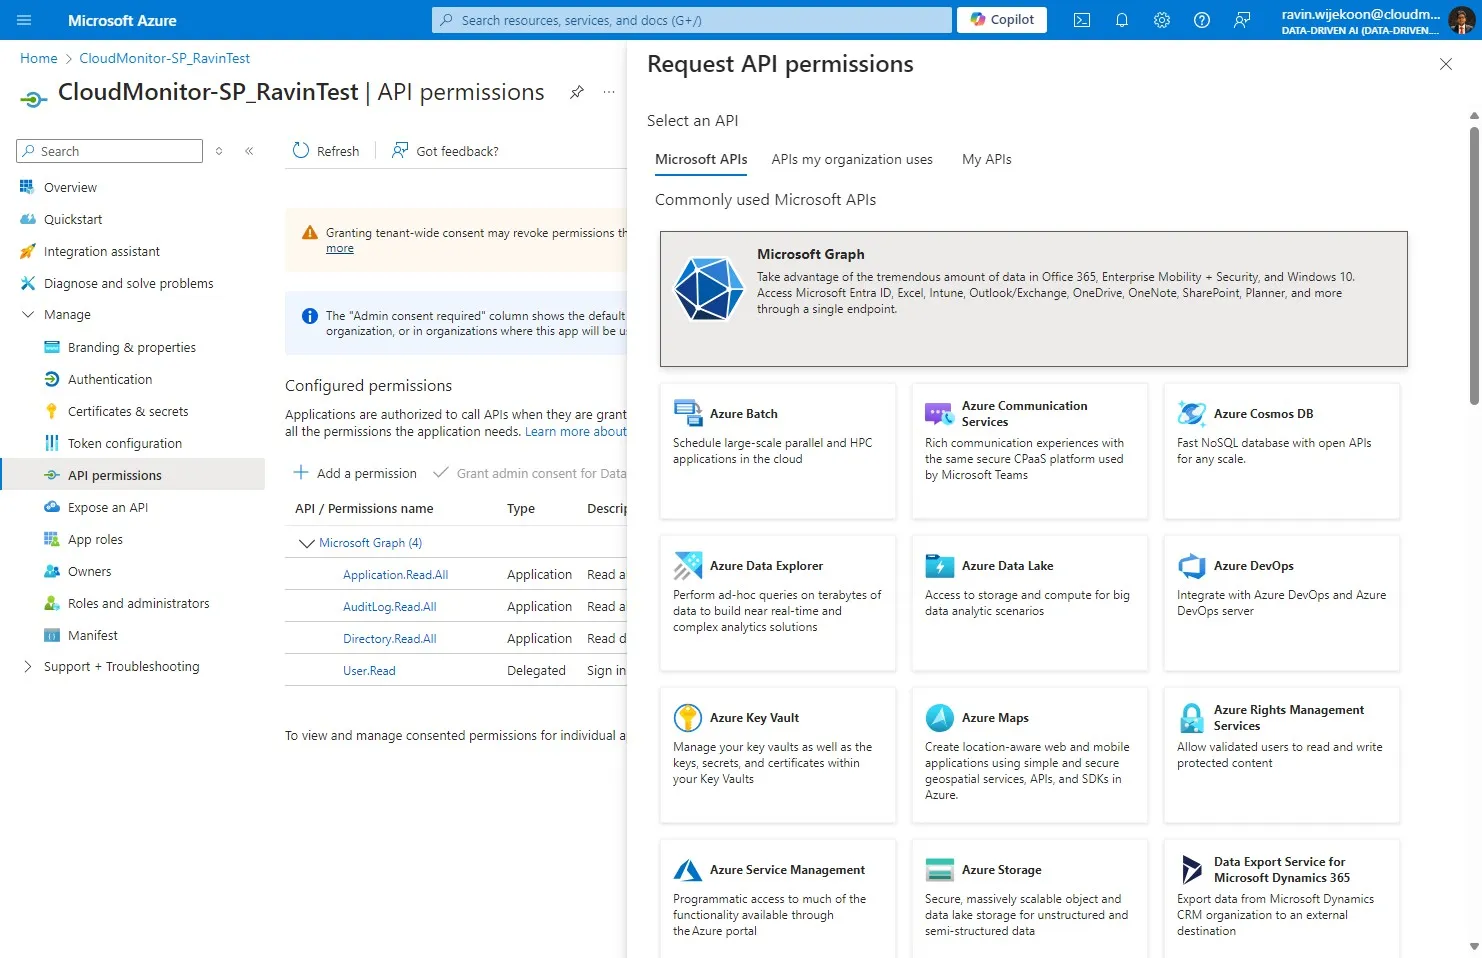Screen dimensions: 1482x958
Task: Open the AuditLog.Read.All permission
Action: (x=389, y=607)
